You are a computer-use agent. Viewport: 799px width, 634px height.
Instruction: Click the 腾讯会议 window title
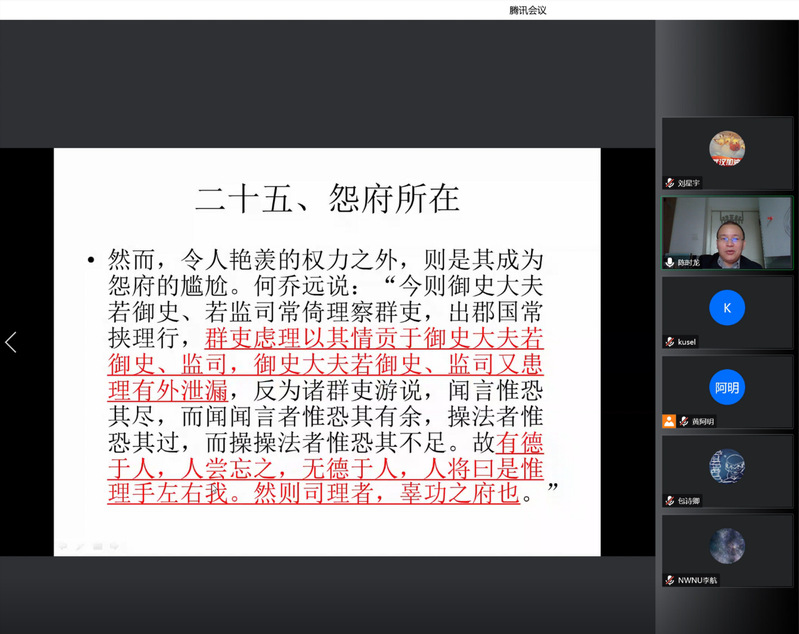tap(527, 10)
